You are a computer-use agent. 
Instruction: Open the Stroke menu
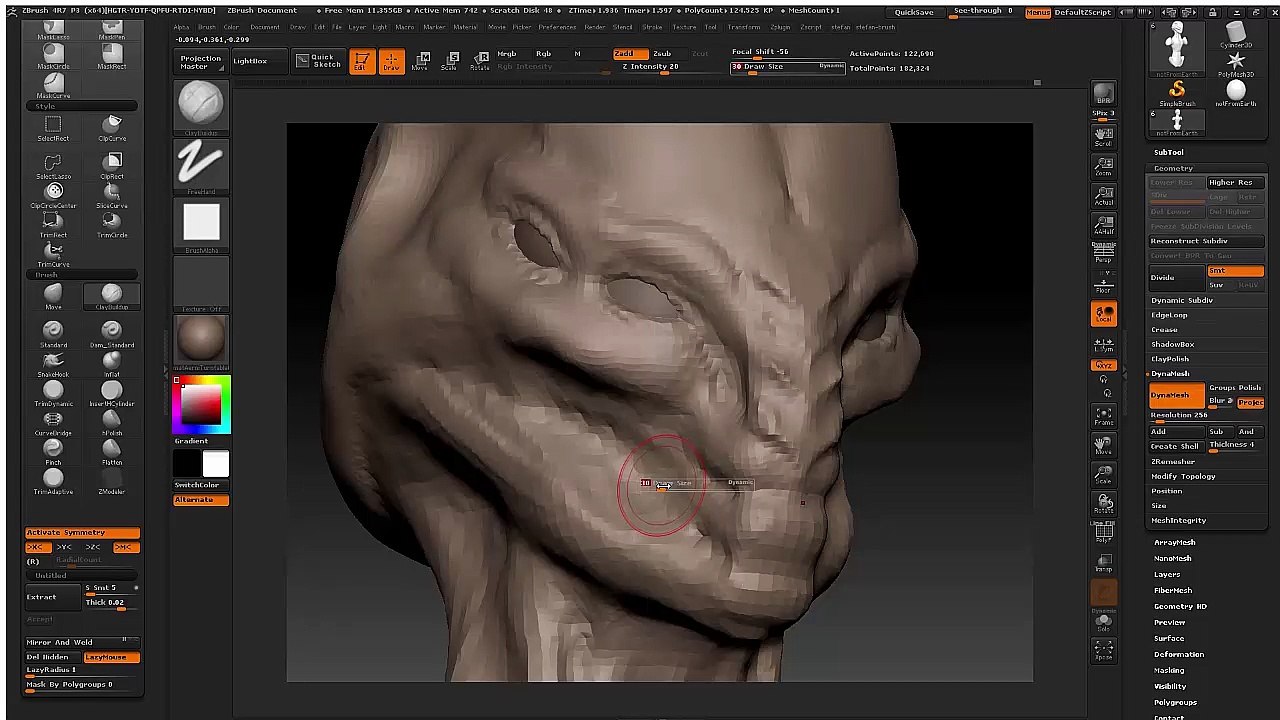pyautogui.click(x=652, y=27)
